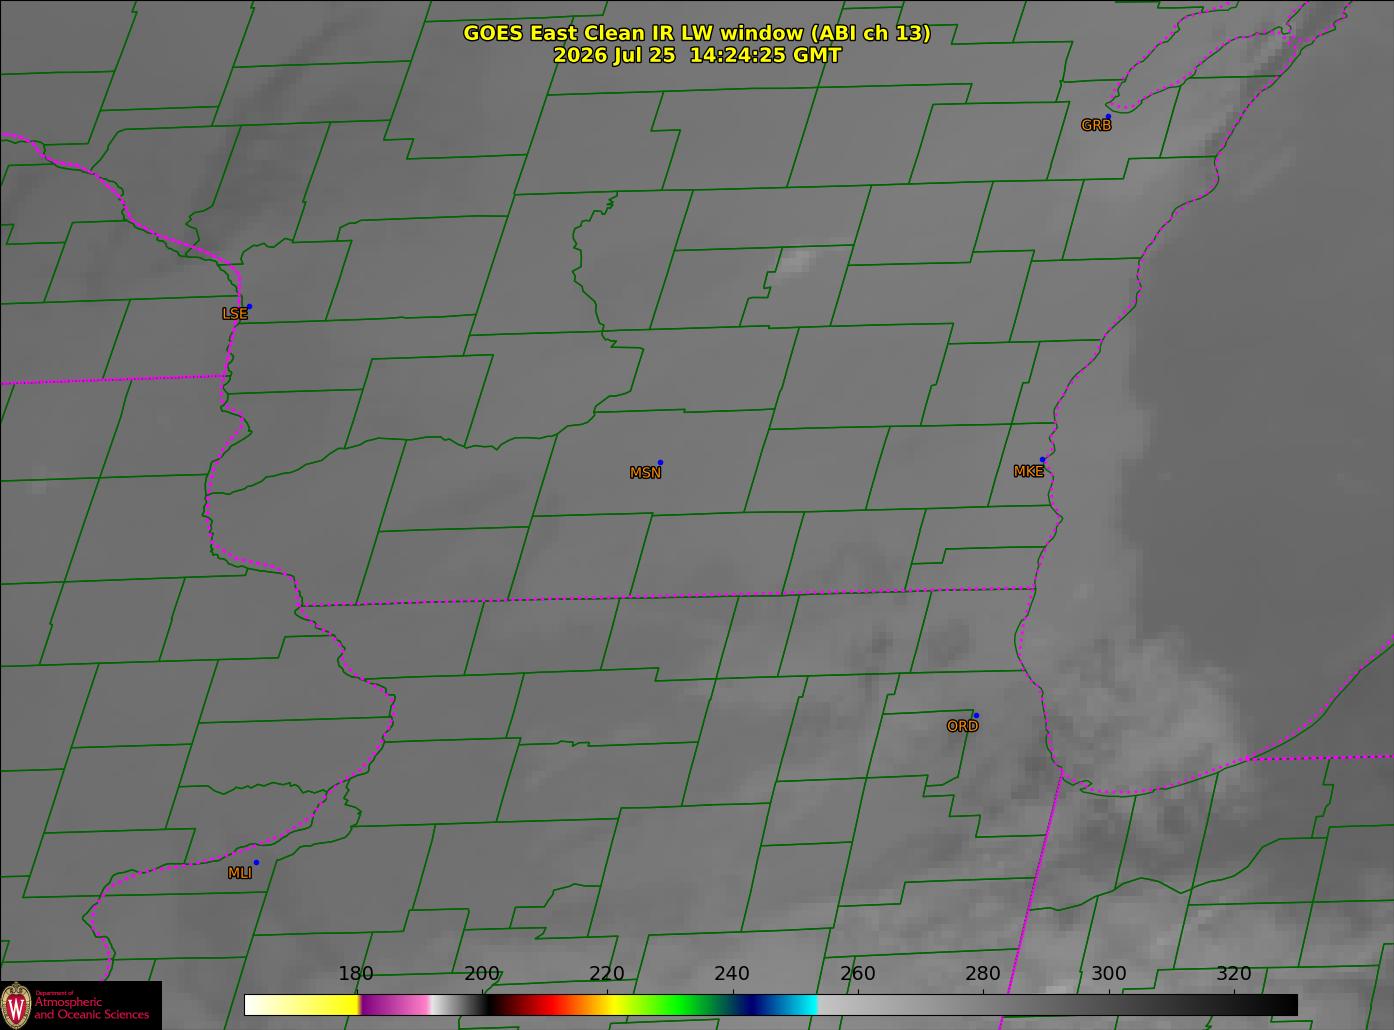Click the 240 tick label on scale
1394x1030 pixels.
click(732, 974)
